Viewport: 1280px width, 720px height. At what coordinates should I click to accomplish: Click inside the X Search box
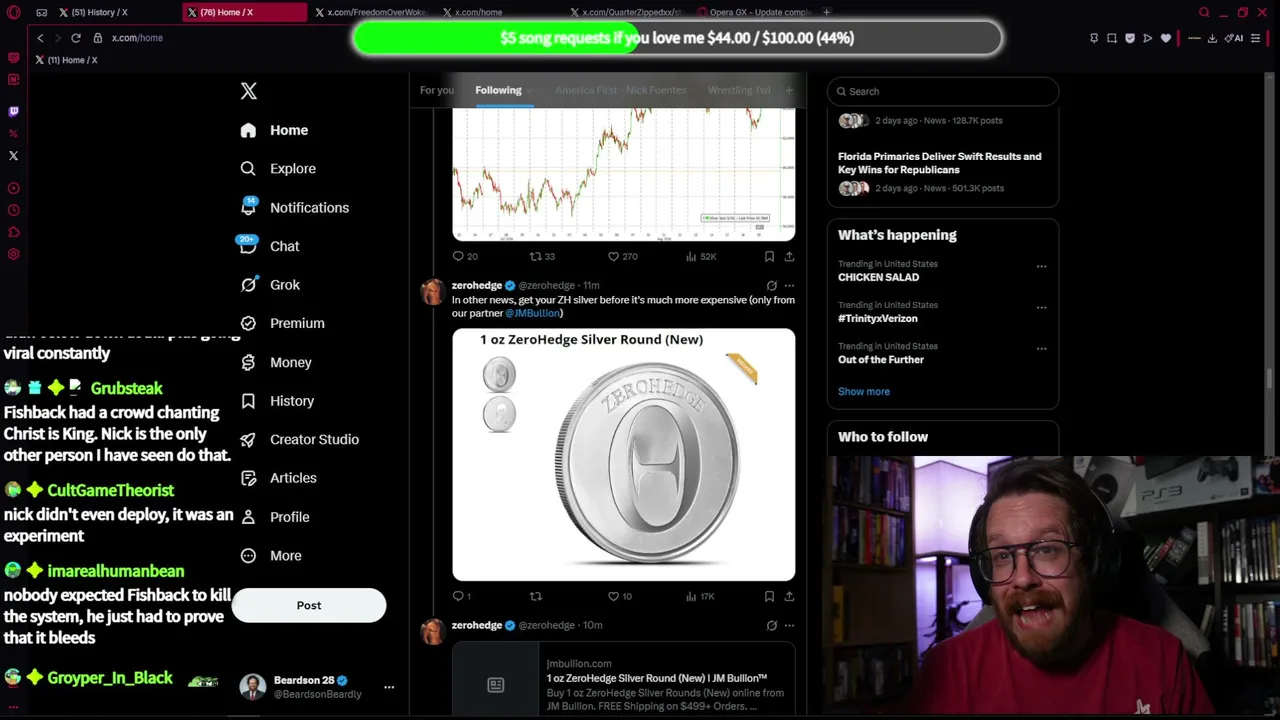pyautogui.click(x=943, y=91)
